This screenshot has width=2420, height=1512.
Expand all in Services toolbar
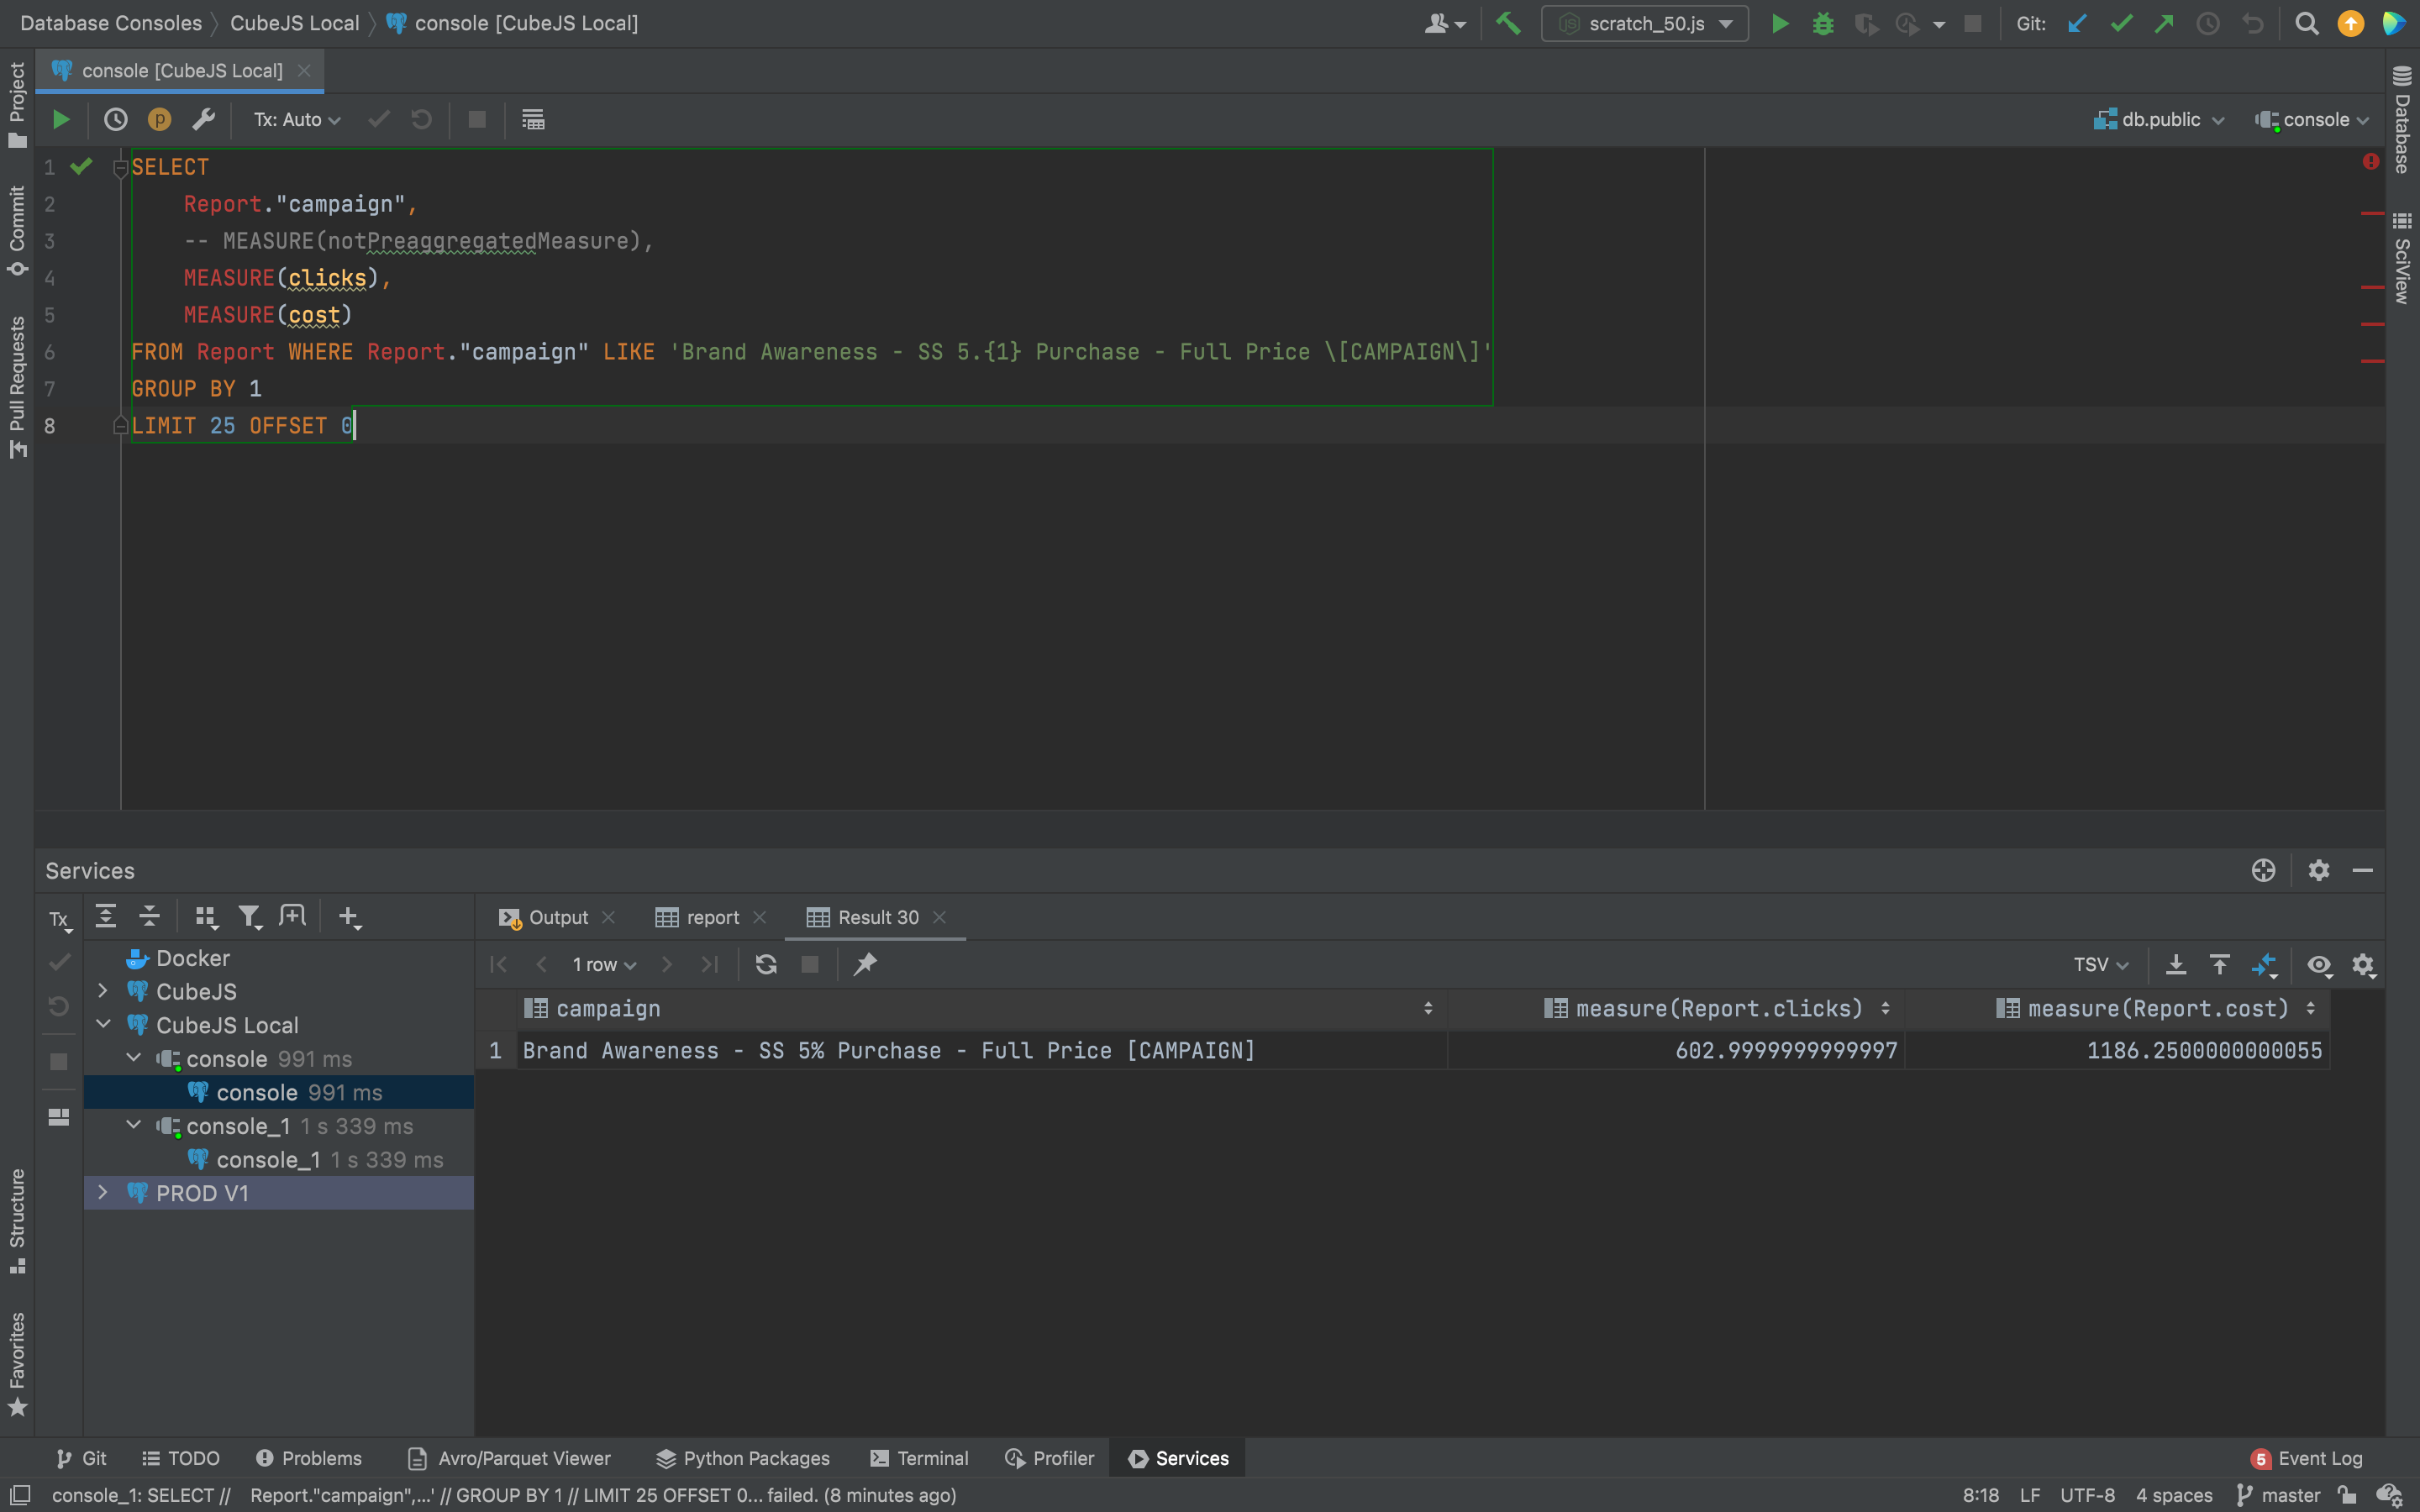coord(105,916)
